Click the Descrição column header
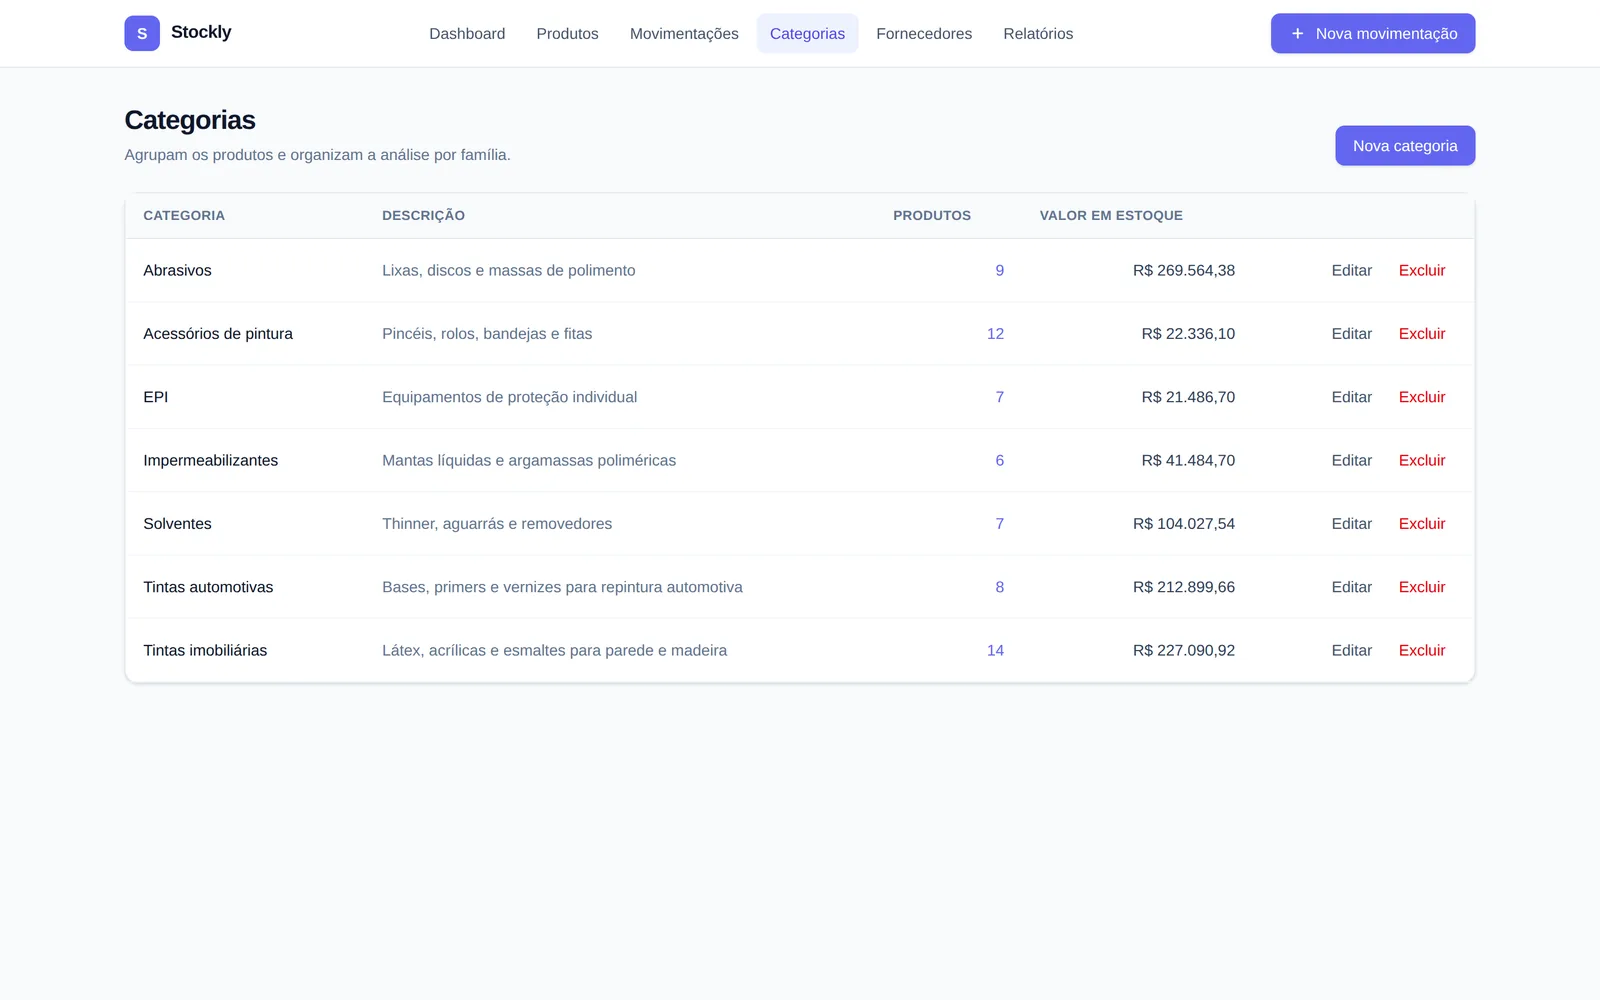The height and width of the screenshot is (1000, 1600). pyautogui.click(x=423, y=215)
